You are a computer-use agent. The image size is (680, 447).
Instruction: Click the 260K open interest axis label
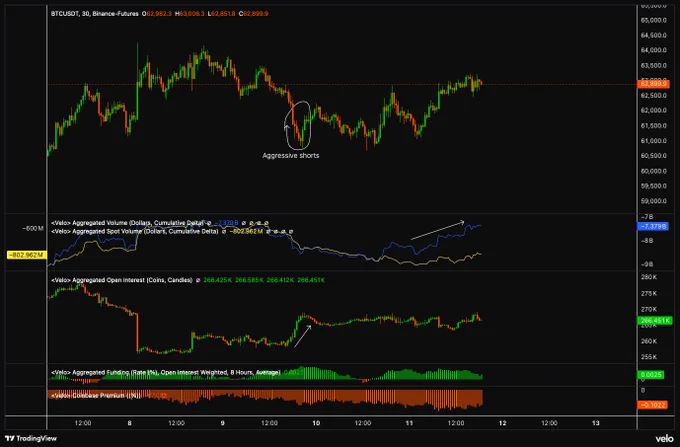coord(649,341)
